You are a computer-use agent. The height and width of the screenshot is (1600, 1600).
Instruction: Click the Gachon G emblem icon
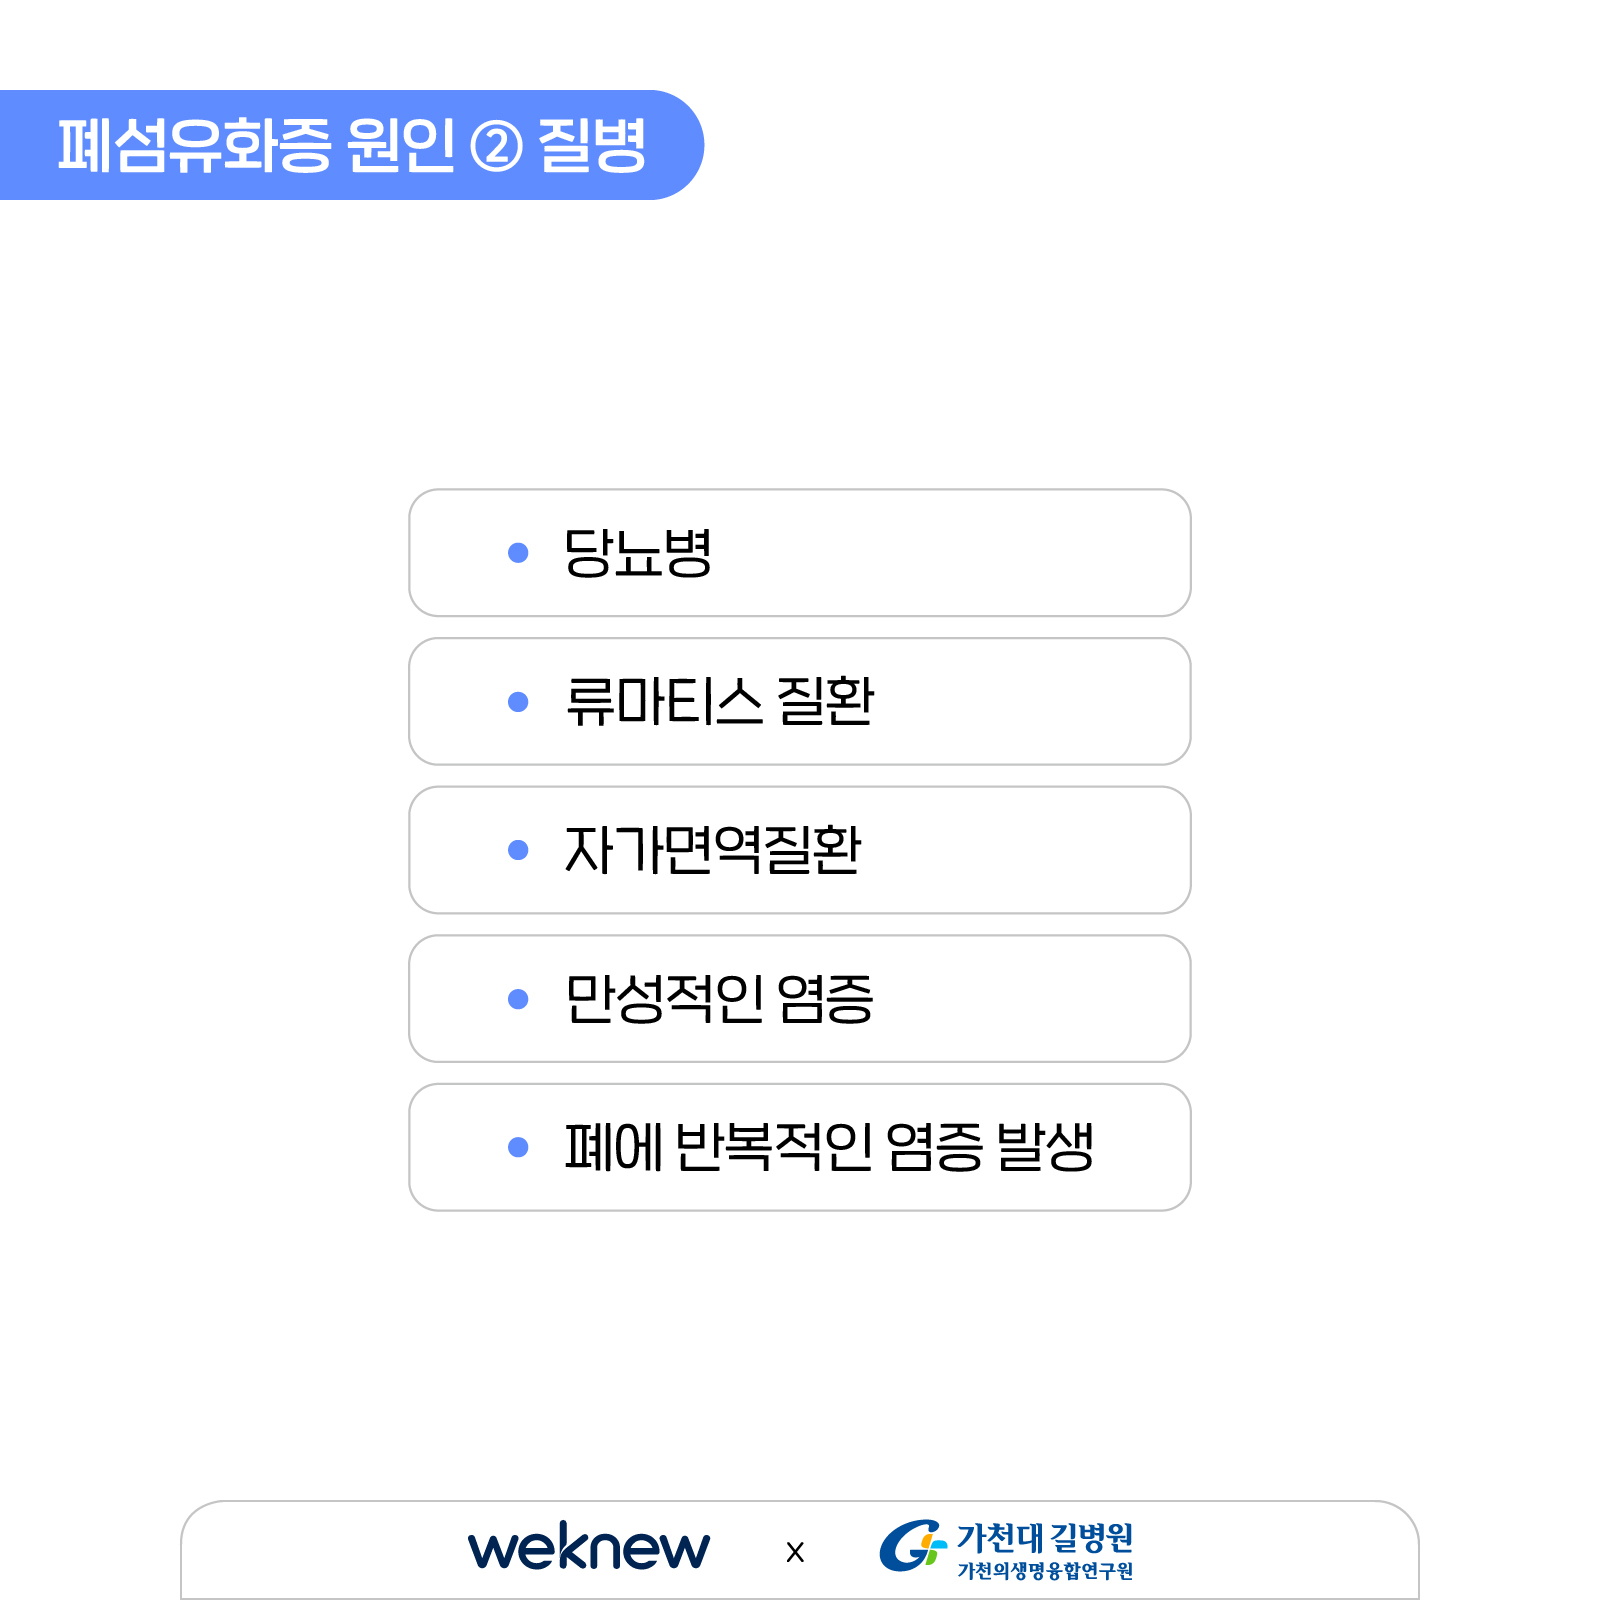(912, 1546)
